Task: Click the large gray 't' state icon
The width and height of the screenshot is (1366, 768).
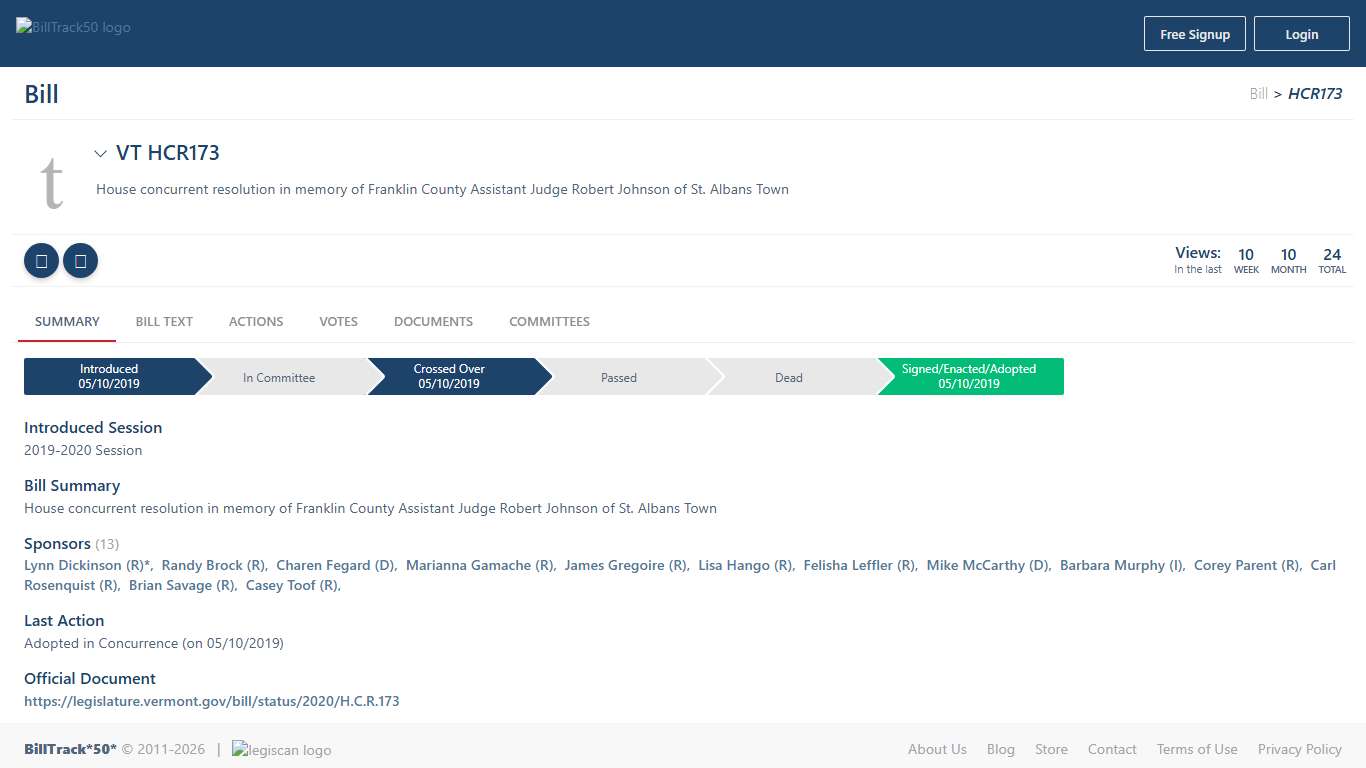Action: click(x=52, y=182)
